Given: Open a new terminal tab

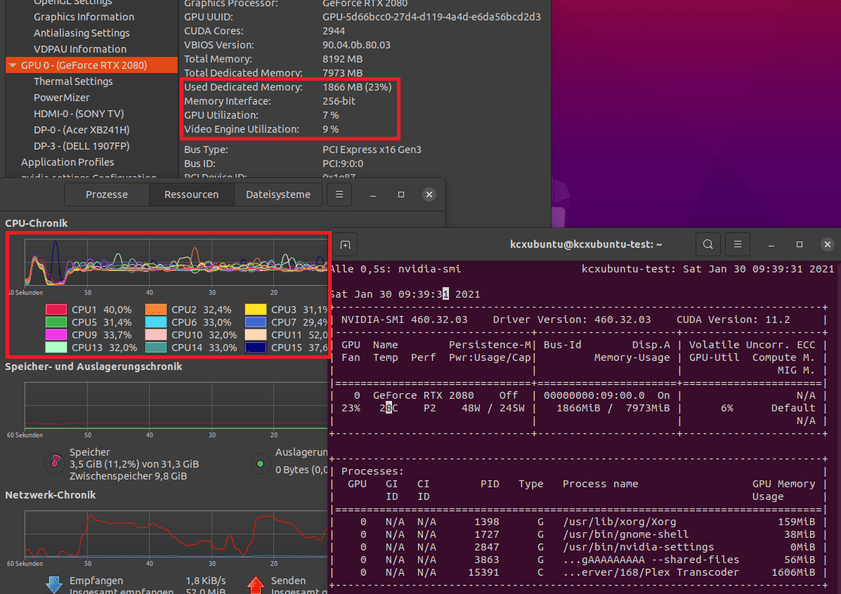Looking at the screenshot, I should (345, 245).
